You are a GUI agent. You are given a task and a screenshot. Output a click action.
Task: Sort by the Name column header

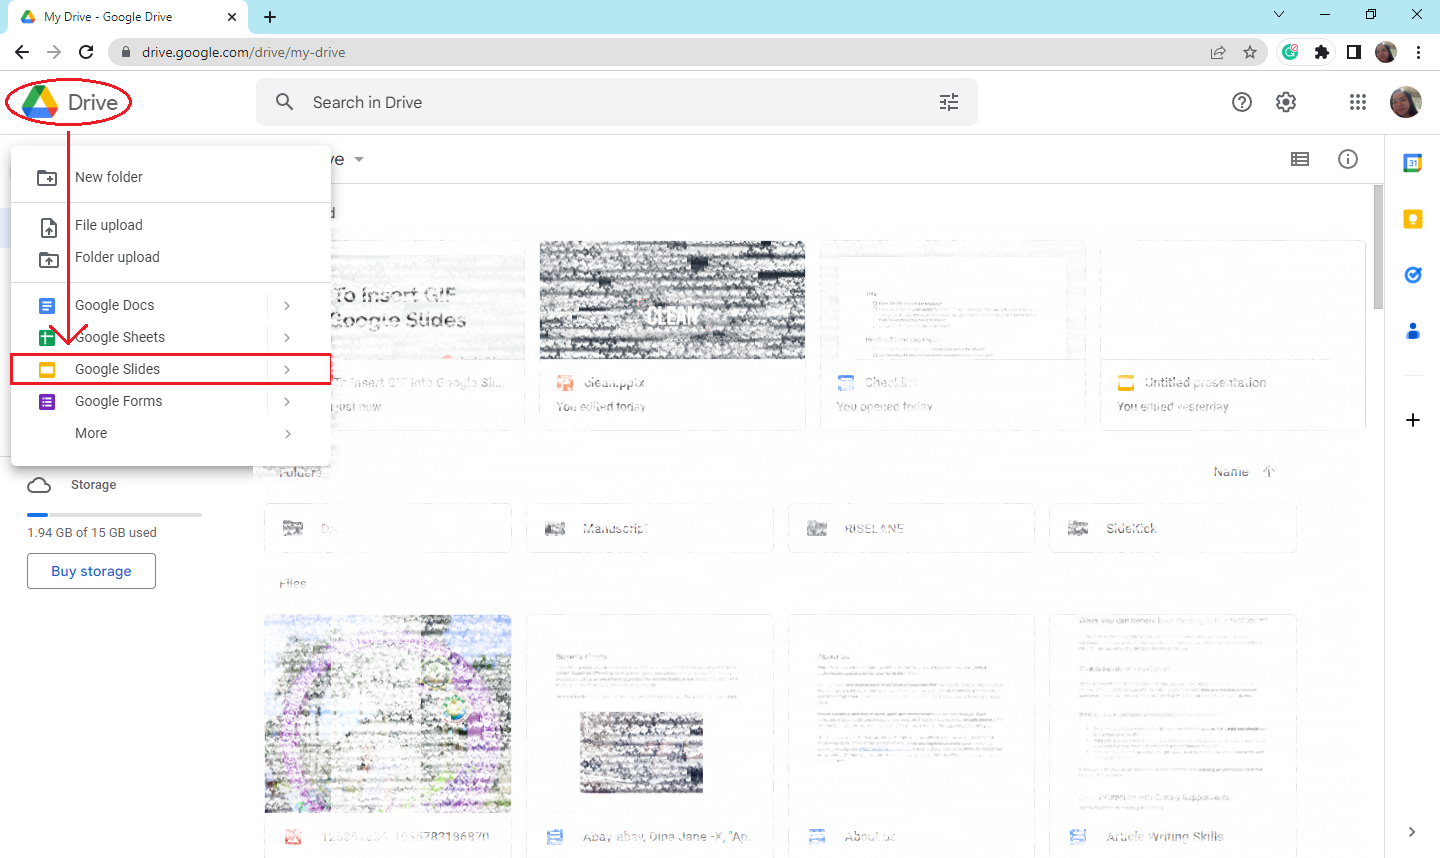tap(1231, 471)
